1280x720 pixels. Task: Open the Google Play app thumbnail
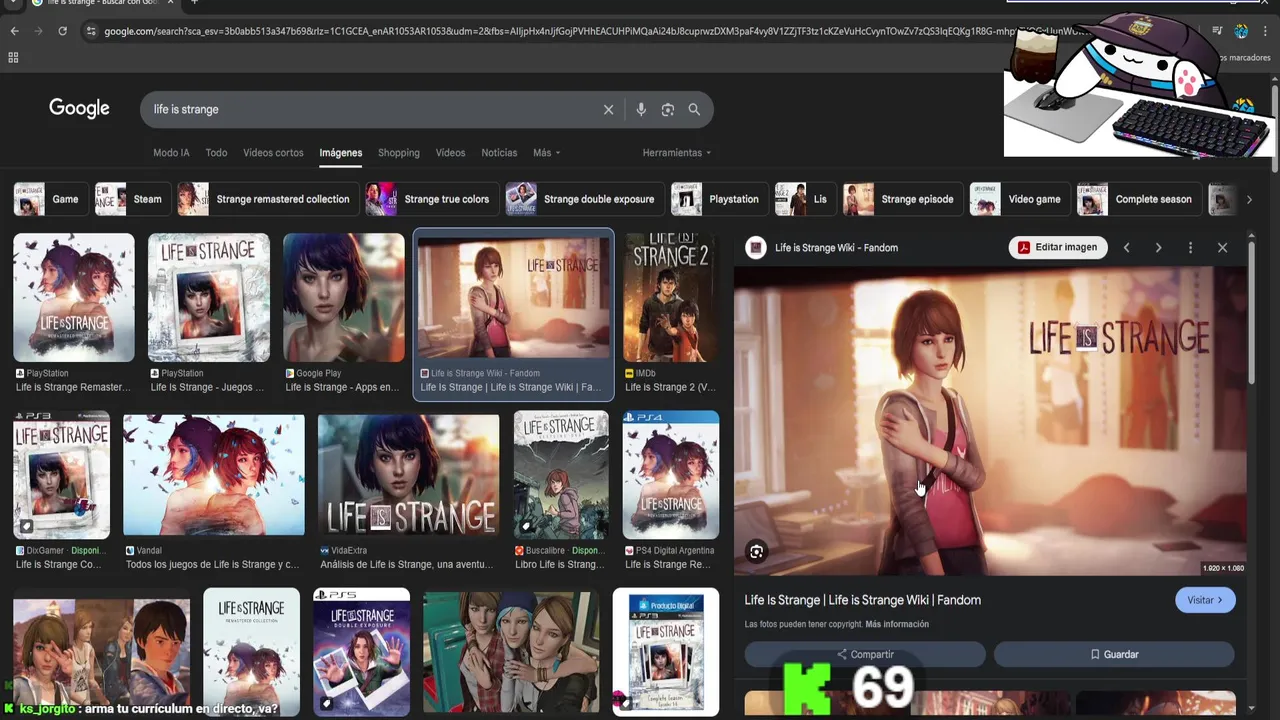[x=344, y=297]
